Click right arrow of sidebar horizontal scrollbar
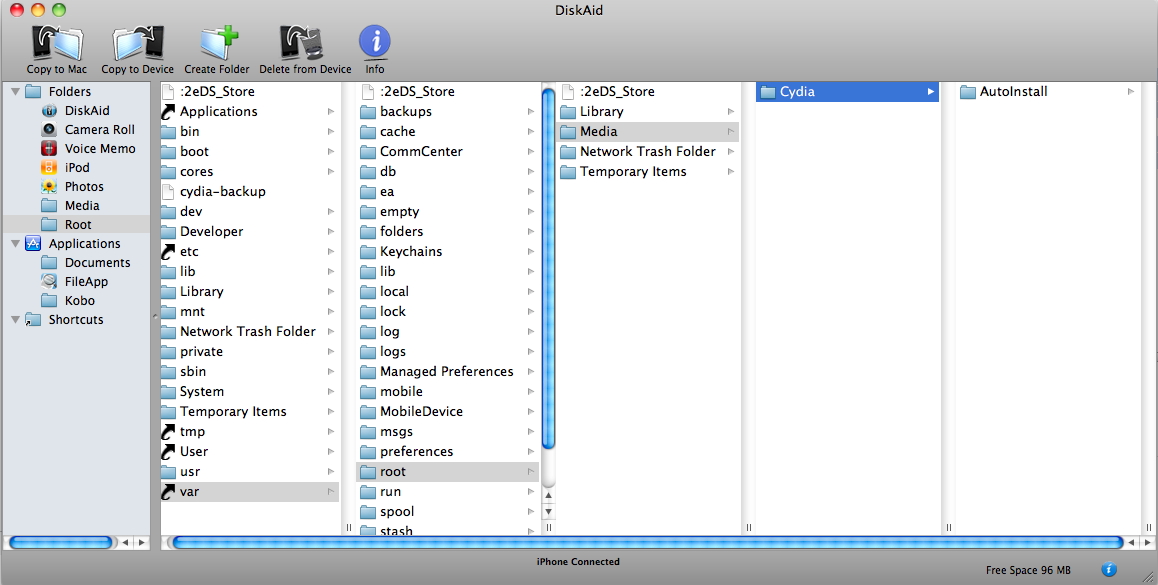 [142, 543]
